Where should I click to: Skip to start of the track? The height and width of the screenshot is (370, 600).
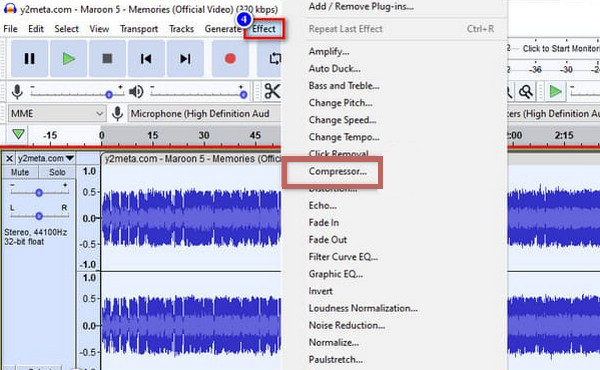(146, 59)
